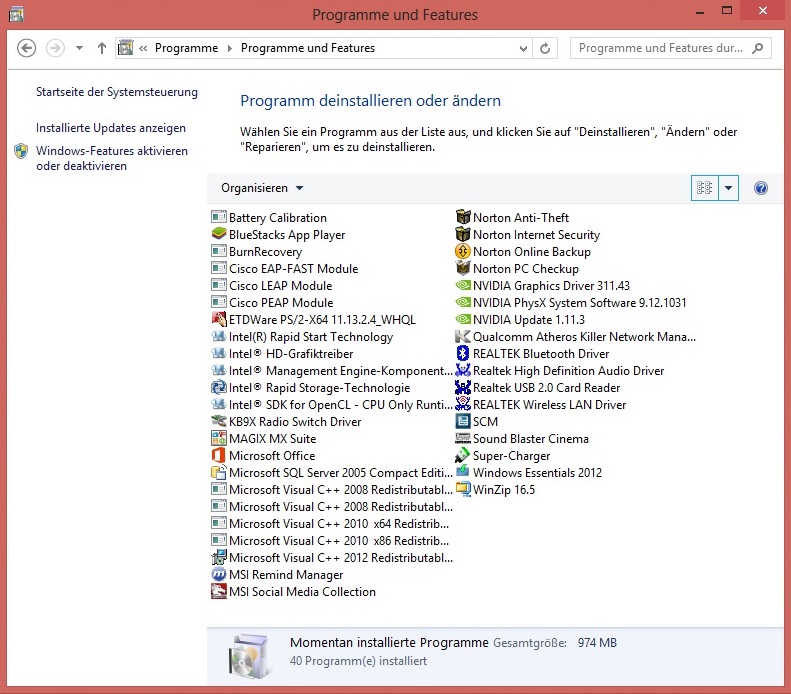
Task: Select Microsoft Visual C++ 2010 x64 entry
Action: tap(330, 524)
